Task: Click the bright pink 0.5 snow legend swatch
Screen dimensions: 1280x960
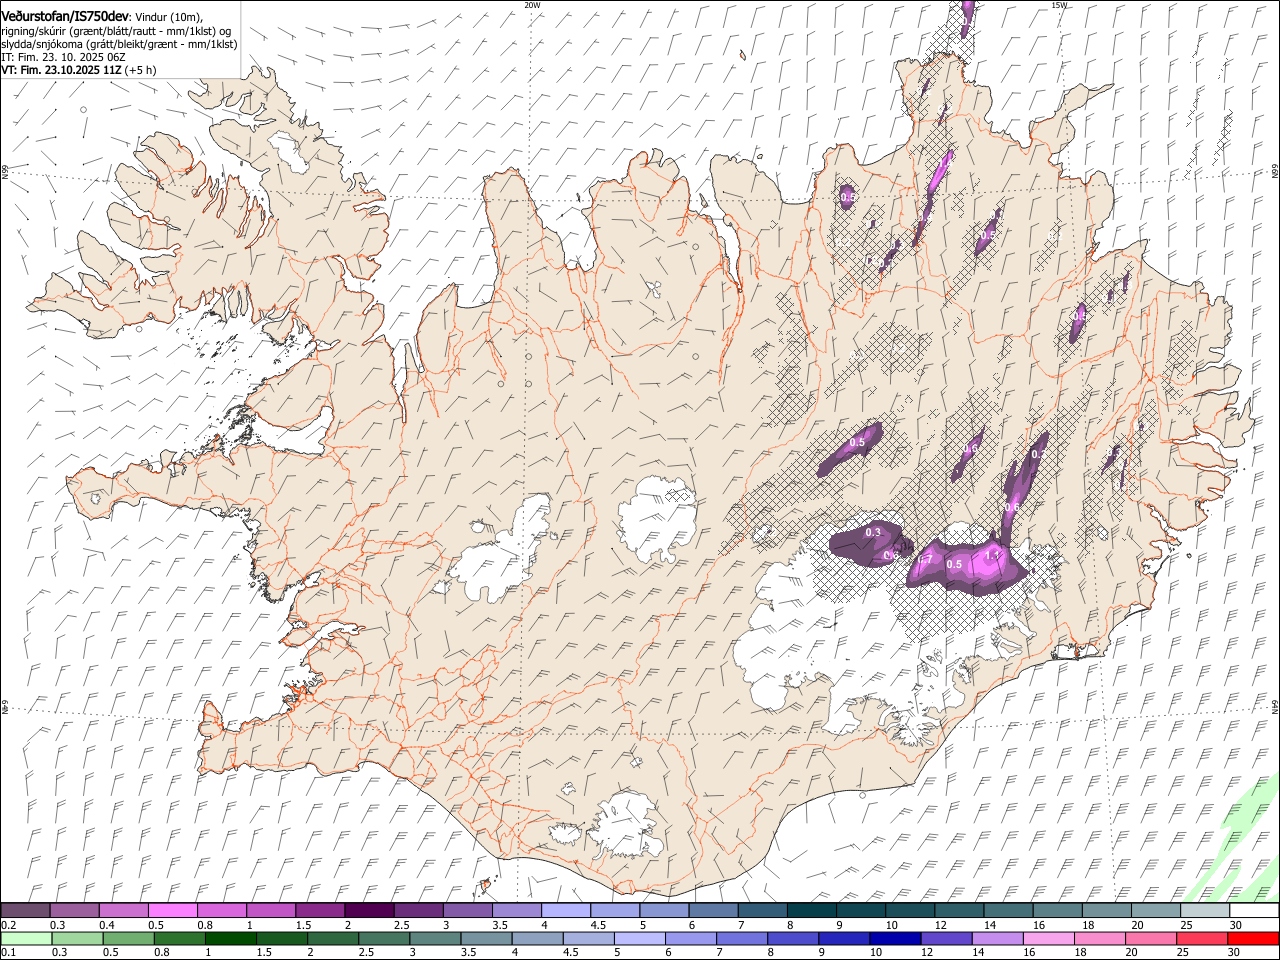Action: (172, 911)
